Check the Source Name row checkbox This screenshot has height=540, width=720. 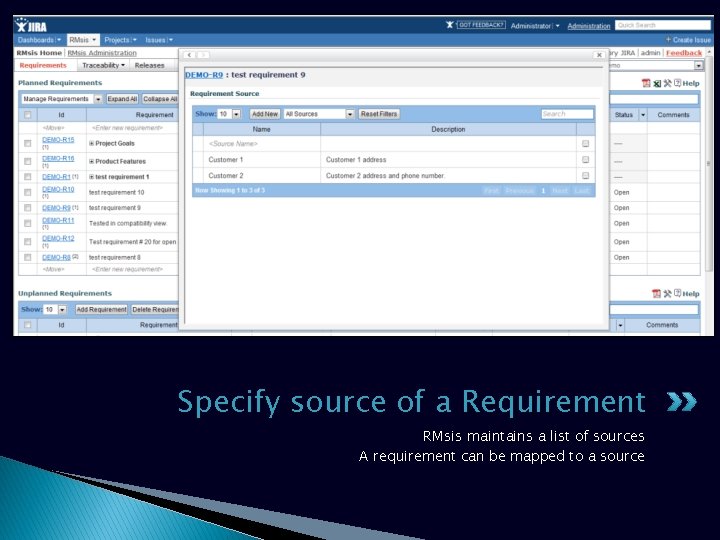585,144
